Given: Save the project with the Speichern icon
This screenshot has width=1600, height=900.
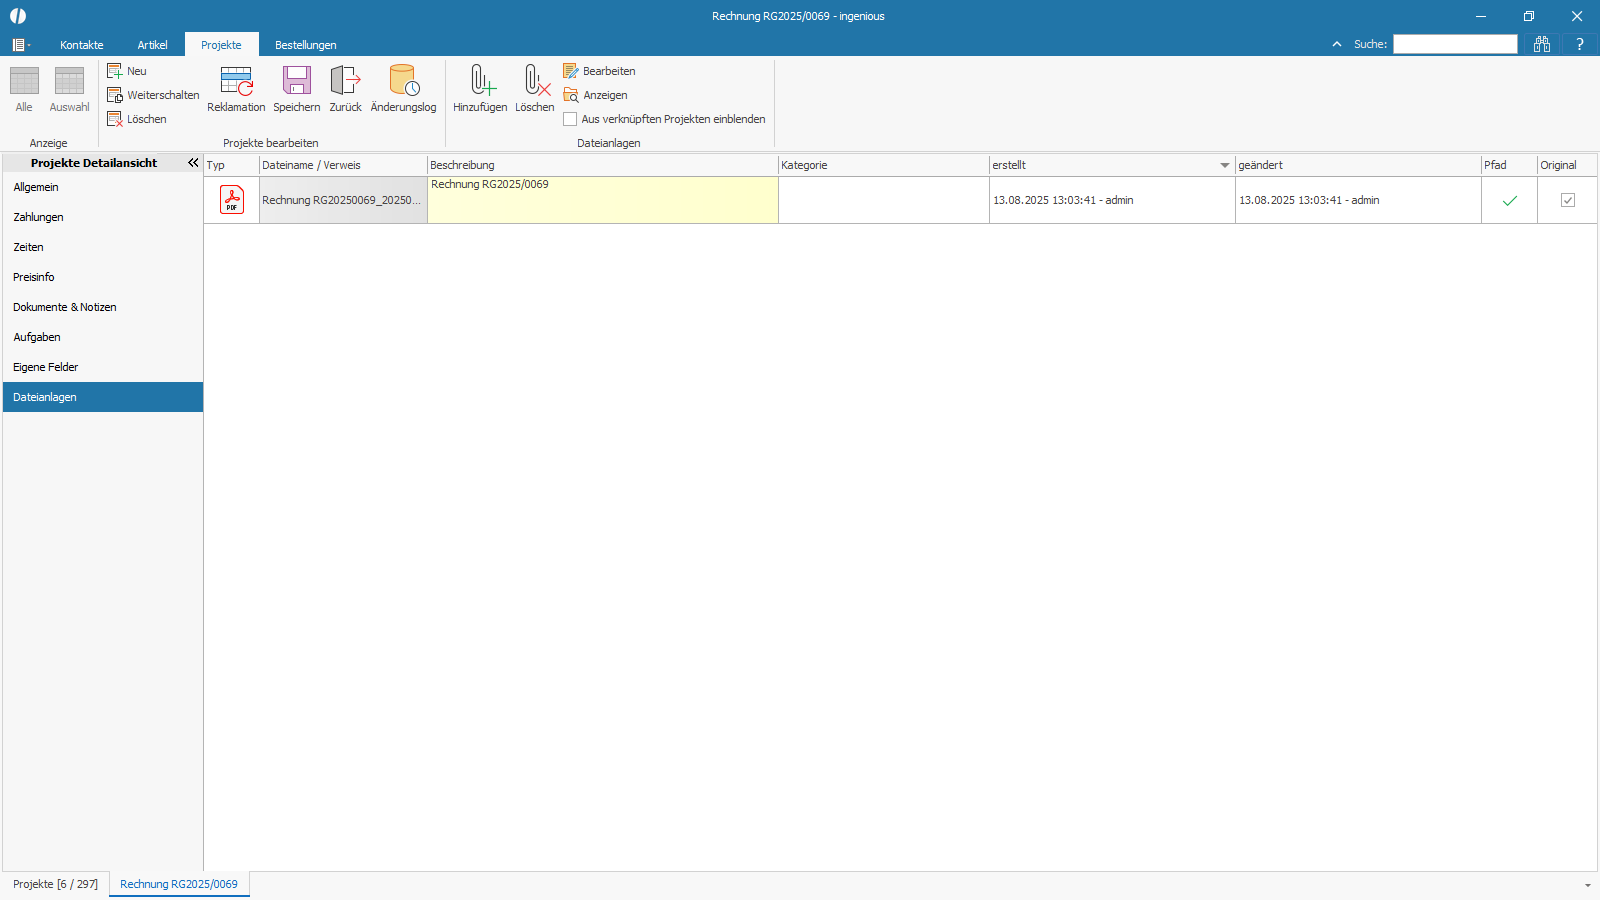Looking at the screenshot, I should tap(297, 82).
